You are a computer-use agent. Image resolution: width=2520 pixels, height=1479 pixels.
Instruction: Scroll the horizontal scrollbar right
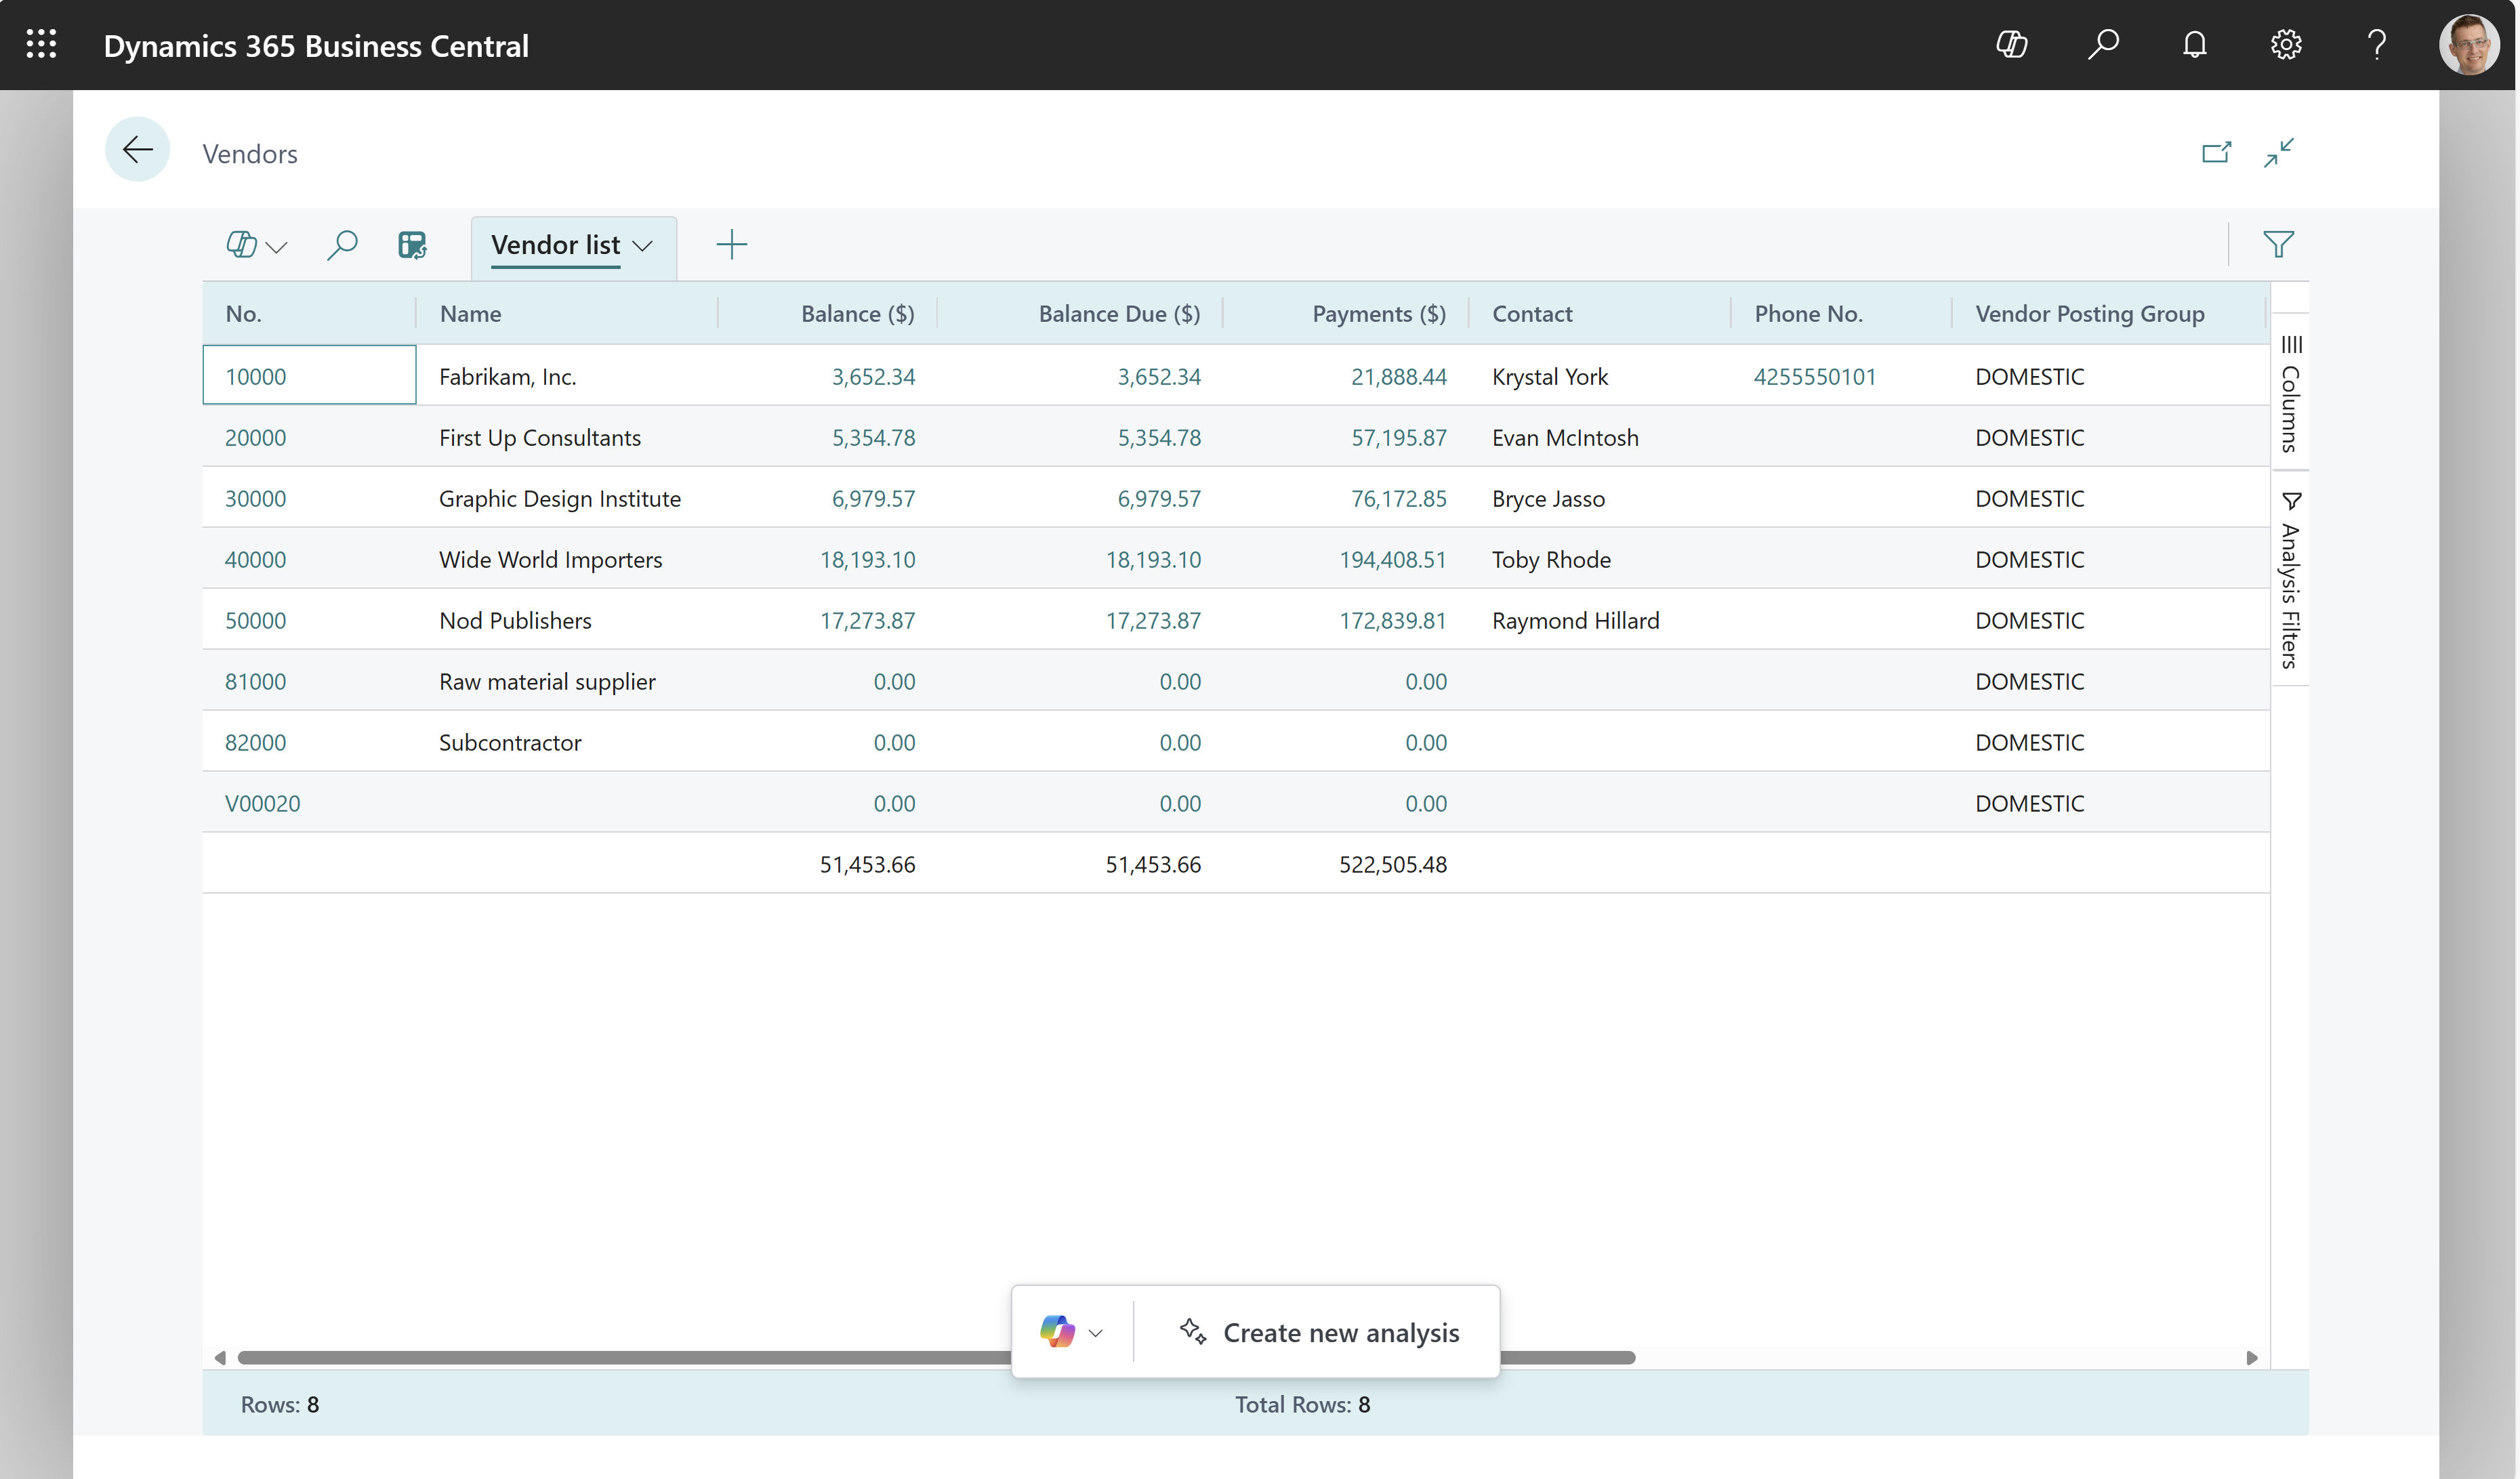tap(2250, 1356)
